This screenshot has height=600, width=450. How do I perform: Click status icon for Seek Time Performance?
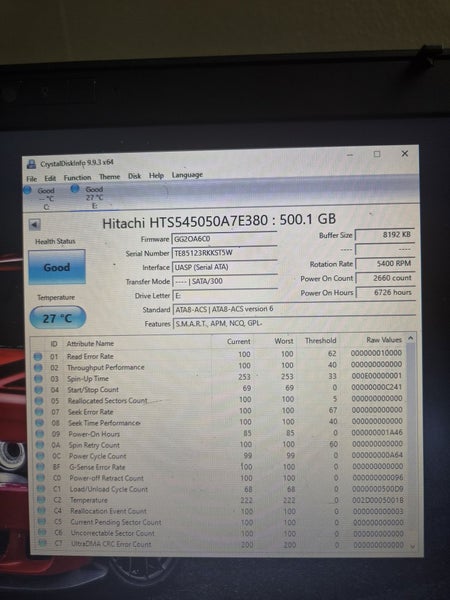(40, 423)
